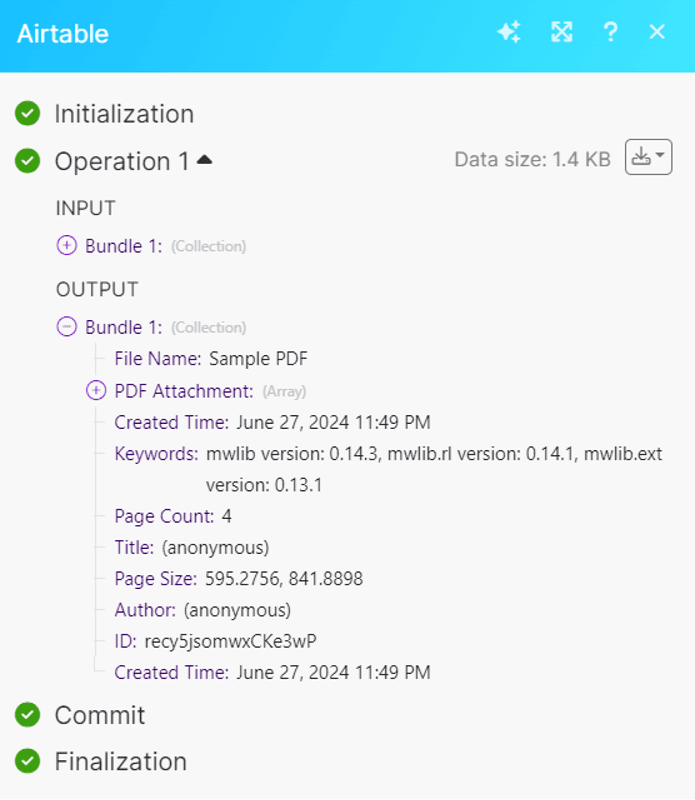Click the Commit green check icon
Image resolution: width=695 pixels, height=800 pixels.
pos(28,715)
